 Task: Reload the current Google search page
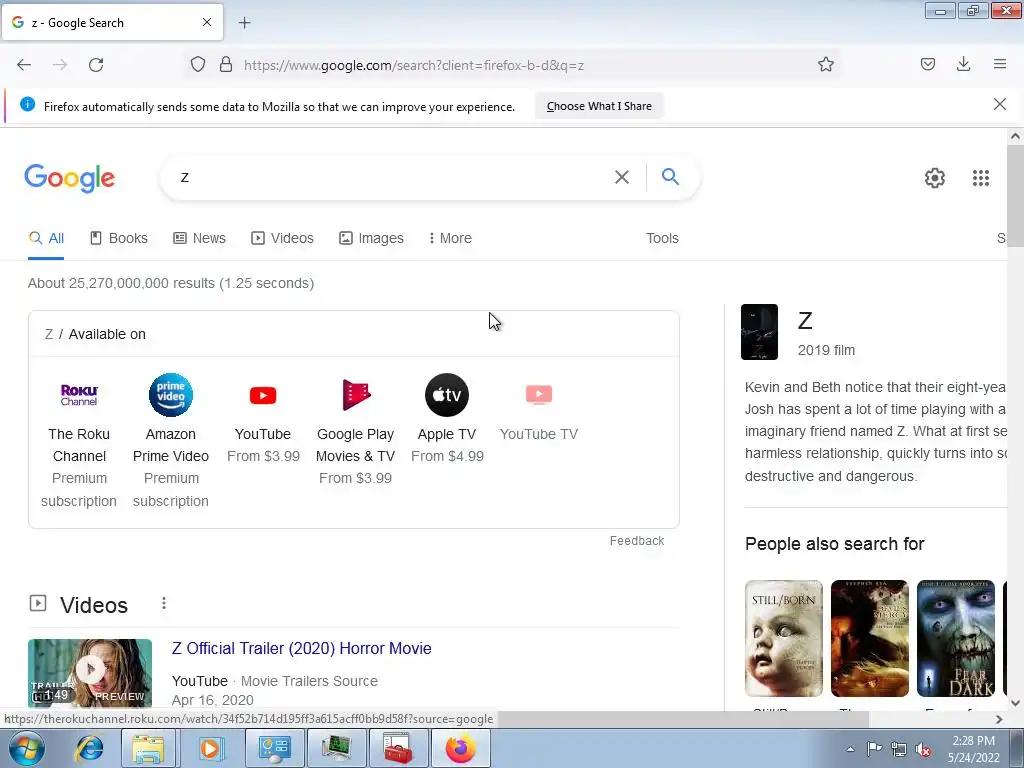coord(96,65)
